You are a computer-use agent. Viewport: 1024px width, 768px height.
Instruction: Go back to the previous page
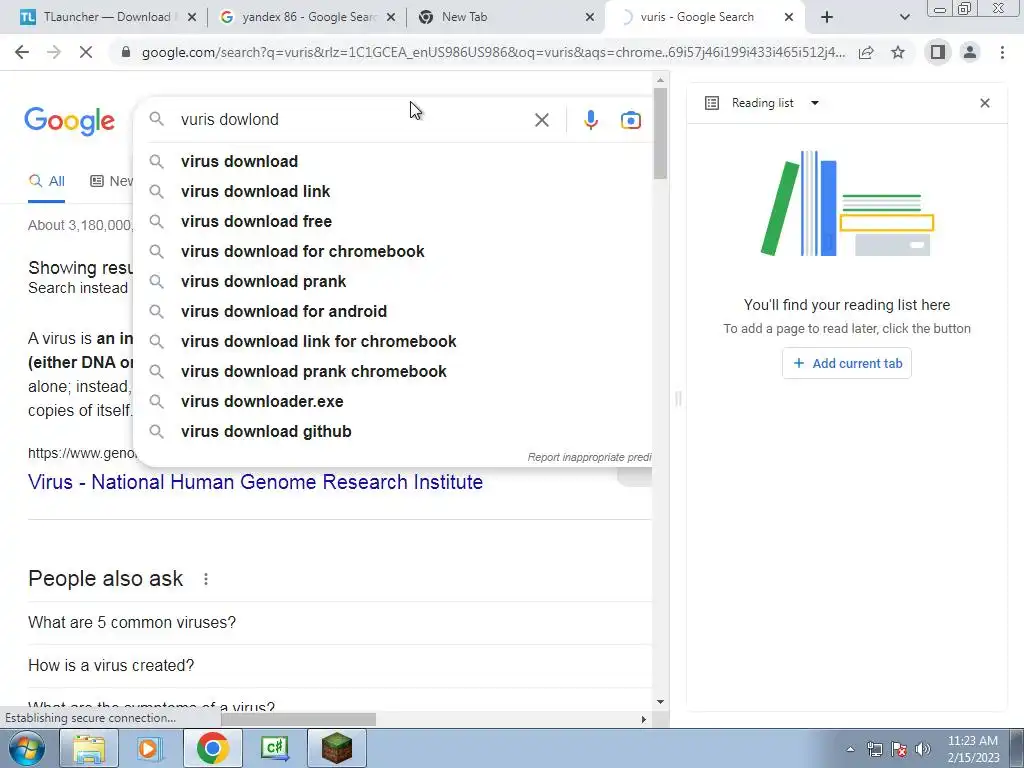coord(22,52)
